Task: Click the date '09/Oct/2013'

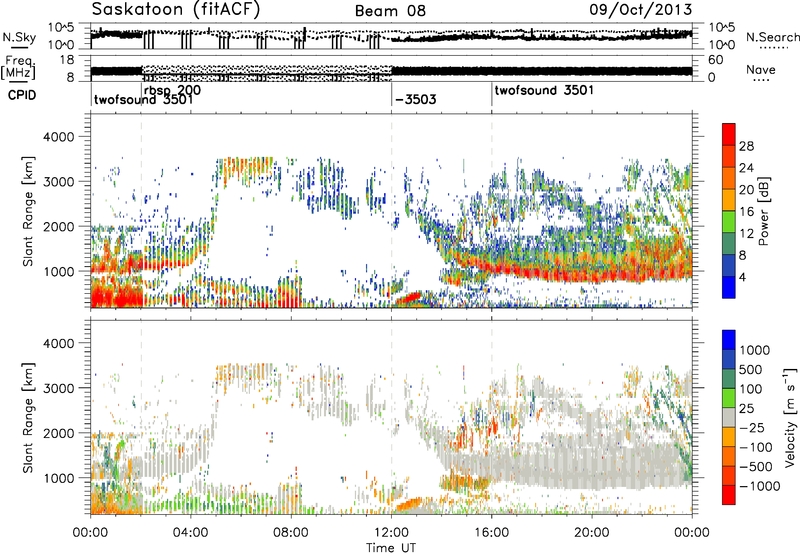Action: tap(641, 10)
